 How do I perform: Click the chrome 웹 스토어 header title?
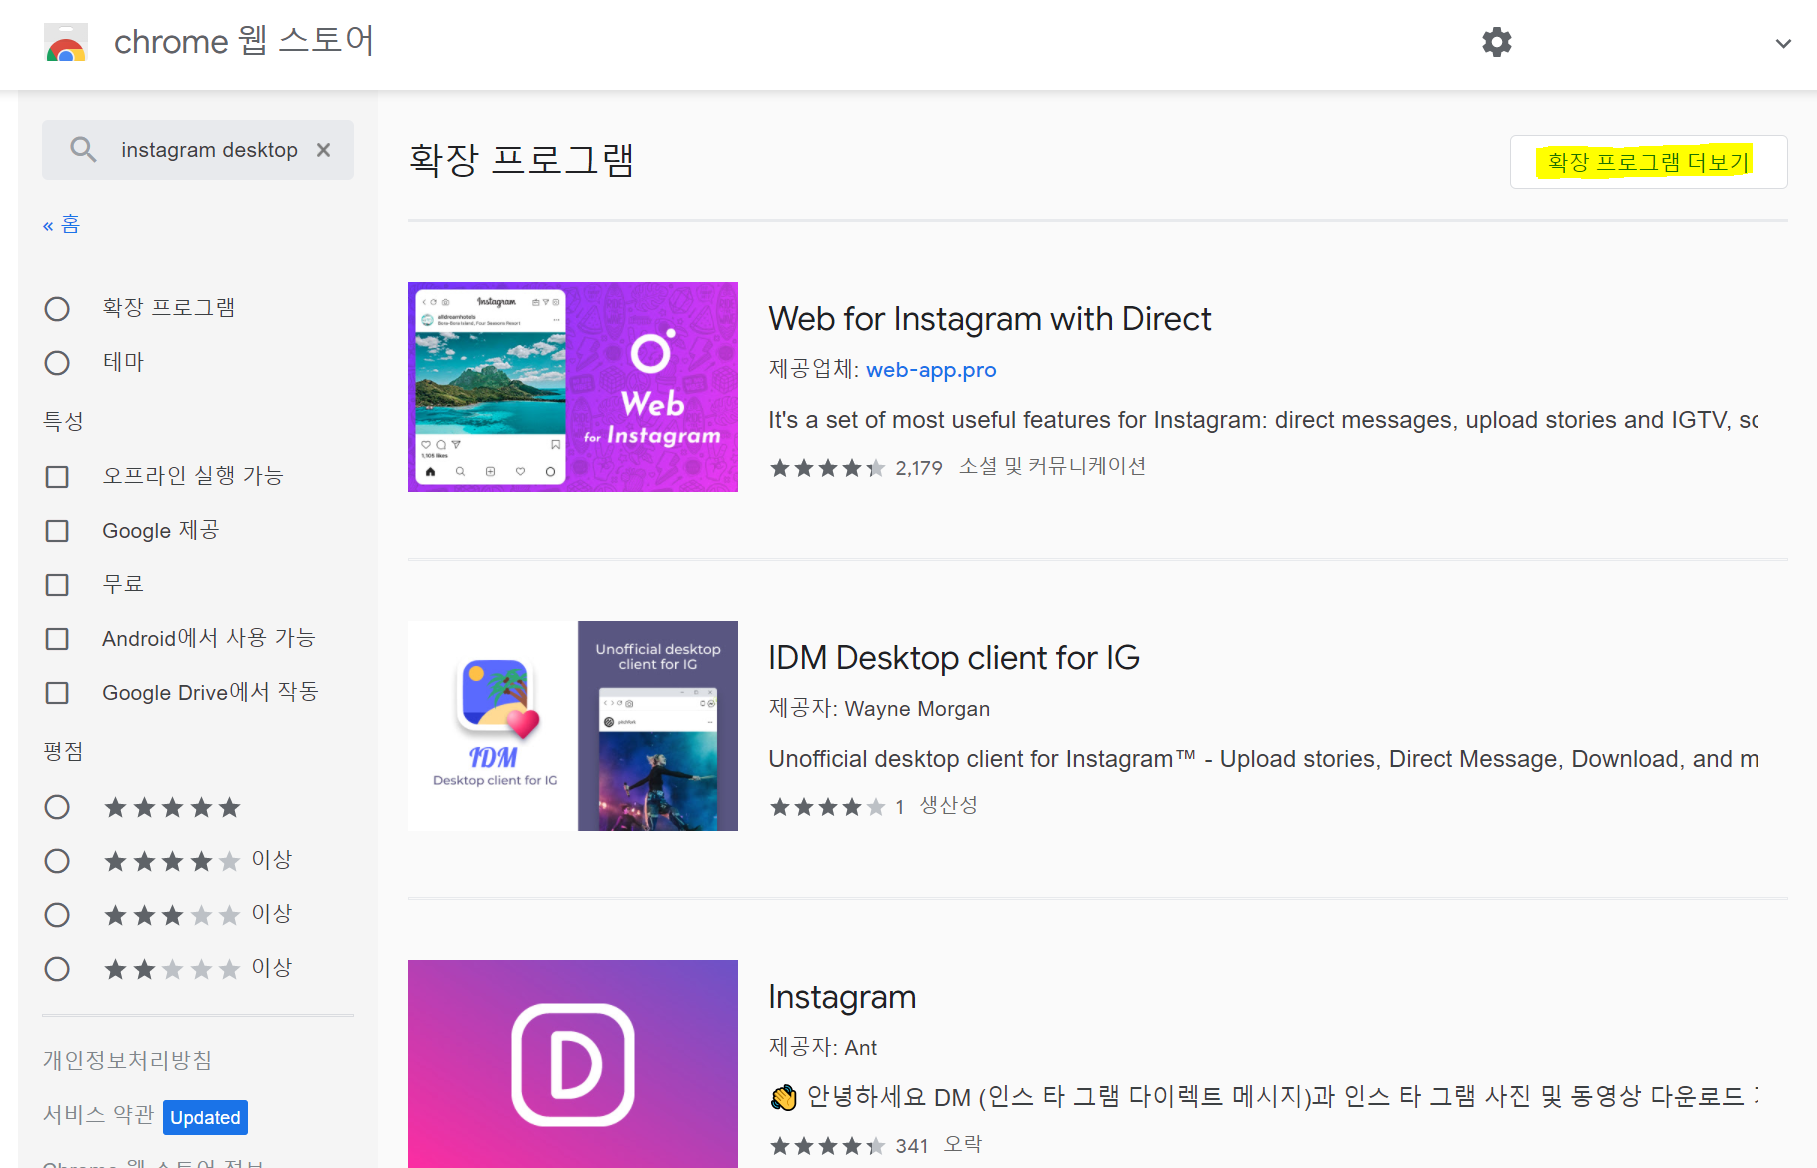coord(244,41)
